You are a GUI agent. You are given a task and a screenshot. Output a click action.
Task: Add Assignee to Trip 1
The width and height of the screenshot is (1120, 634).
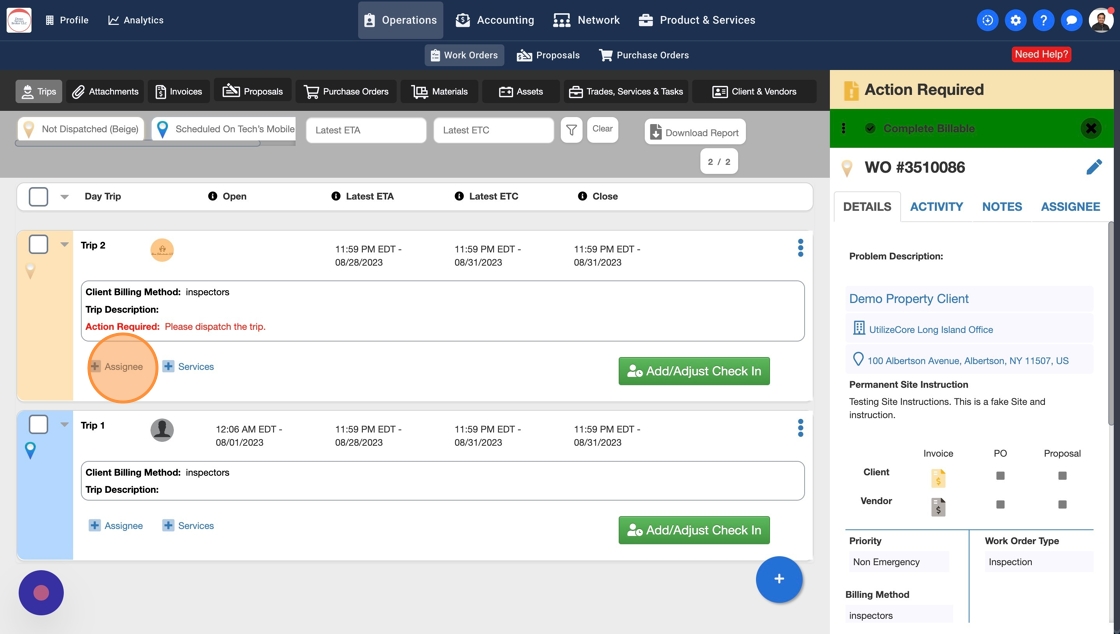point(116,525)
